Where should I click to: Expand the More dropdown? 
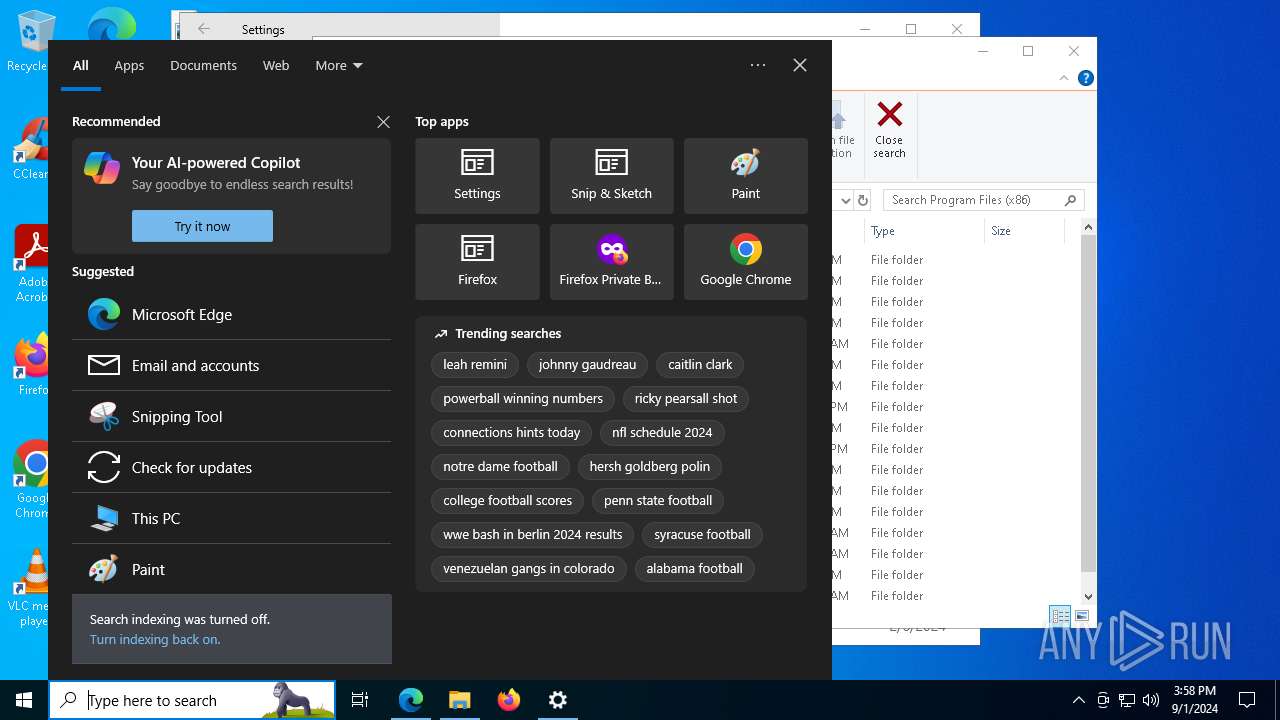point(339,65)
